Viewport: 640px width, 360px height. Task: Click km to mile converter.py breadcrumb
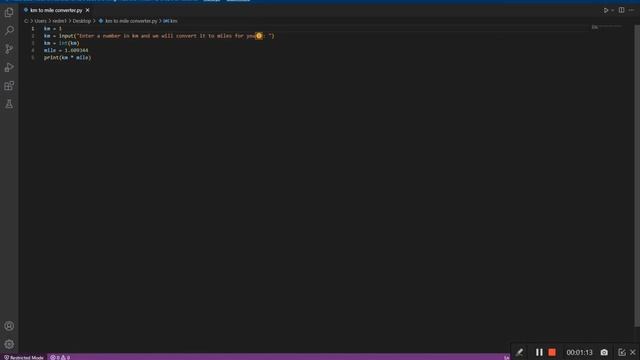point(131,21)
